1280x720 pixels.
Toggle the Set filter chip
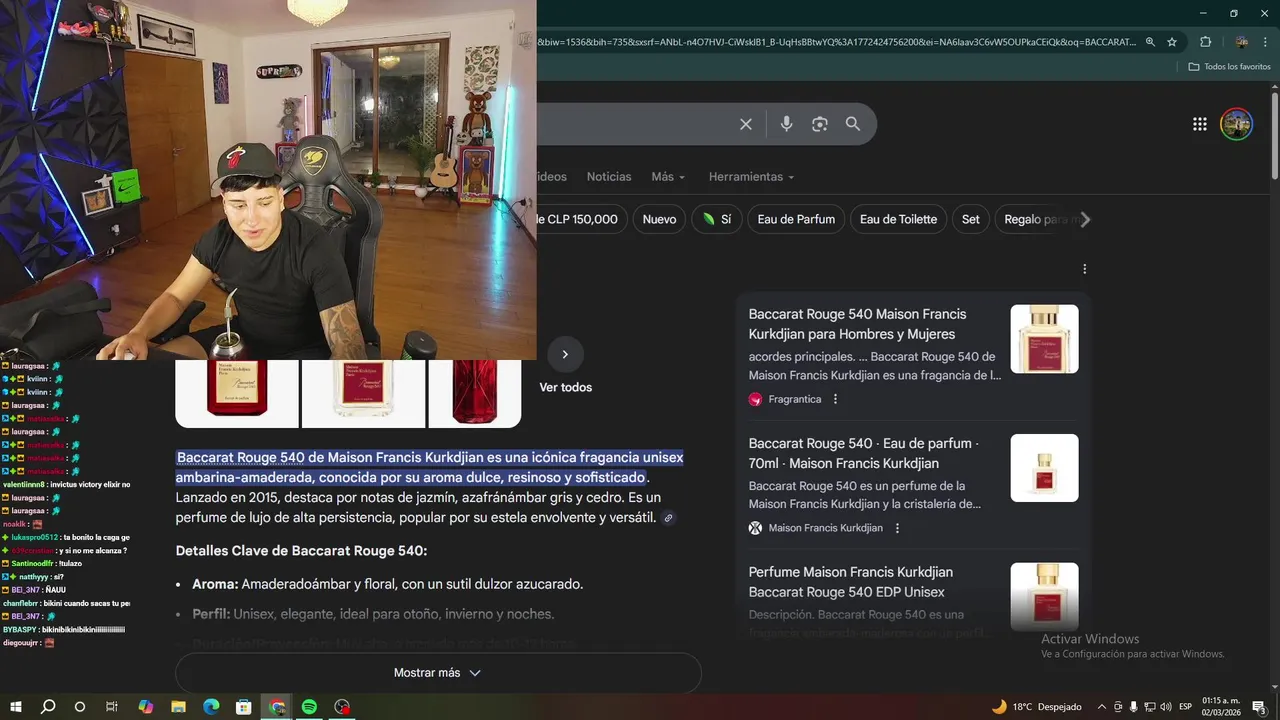click(971, 219)
